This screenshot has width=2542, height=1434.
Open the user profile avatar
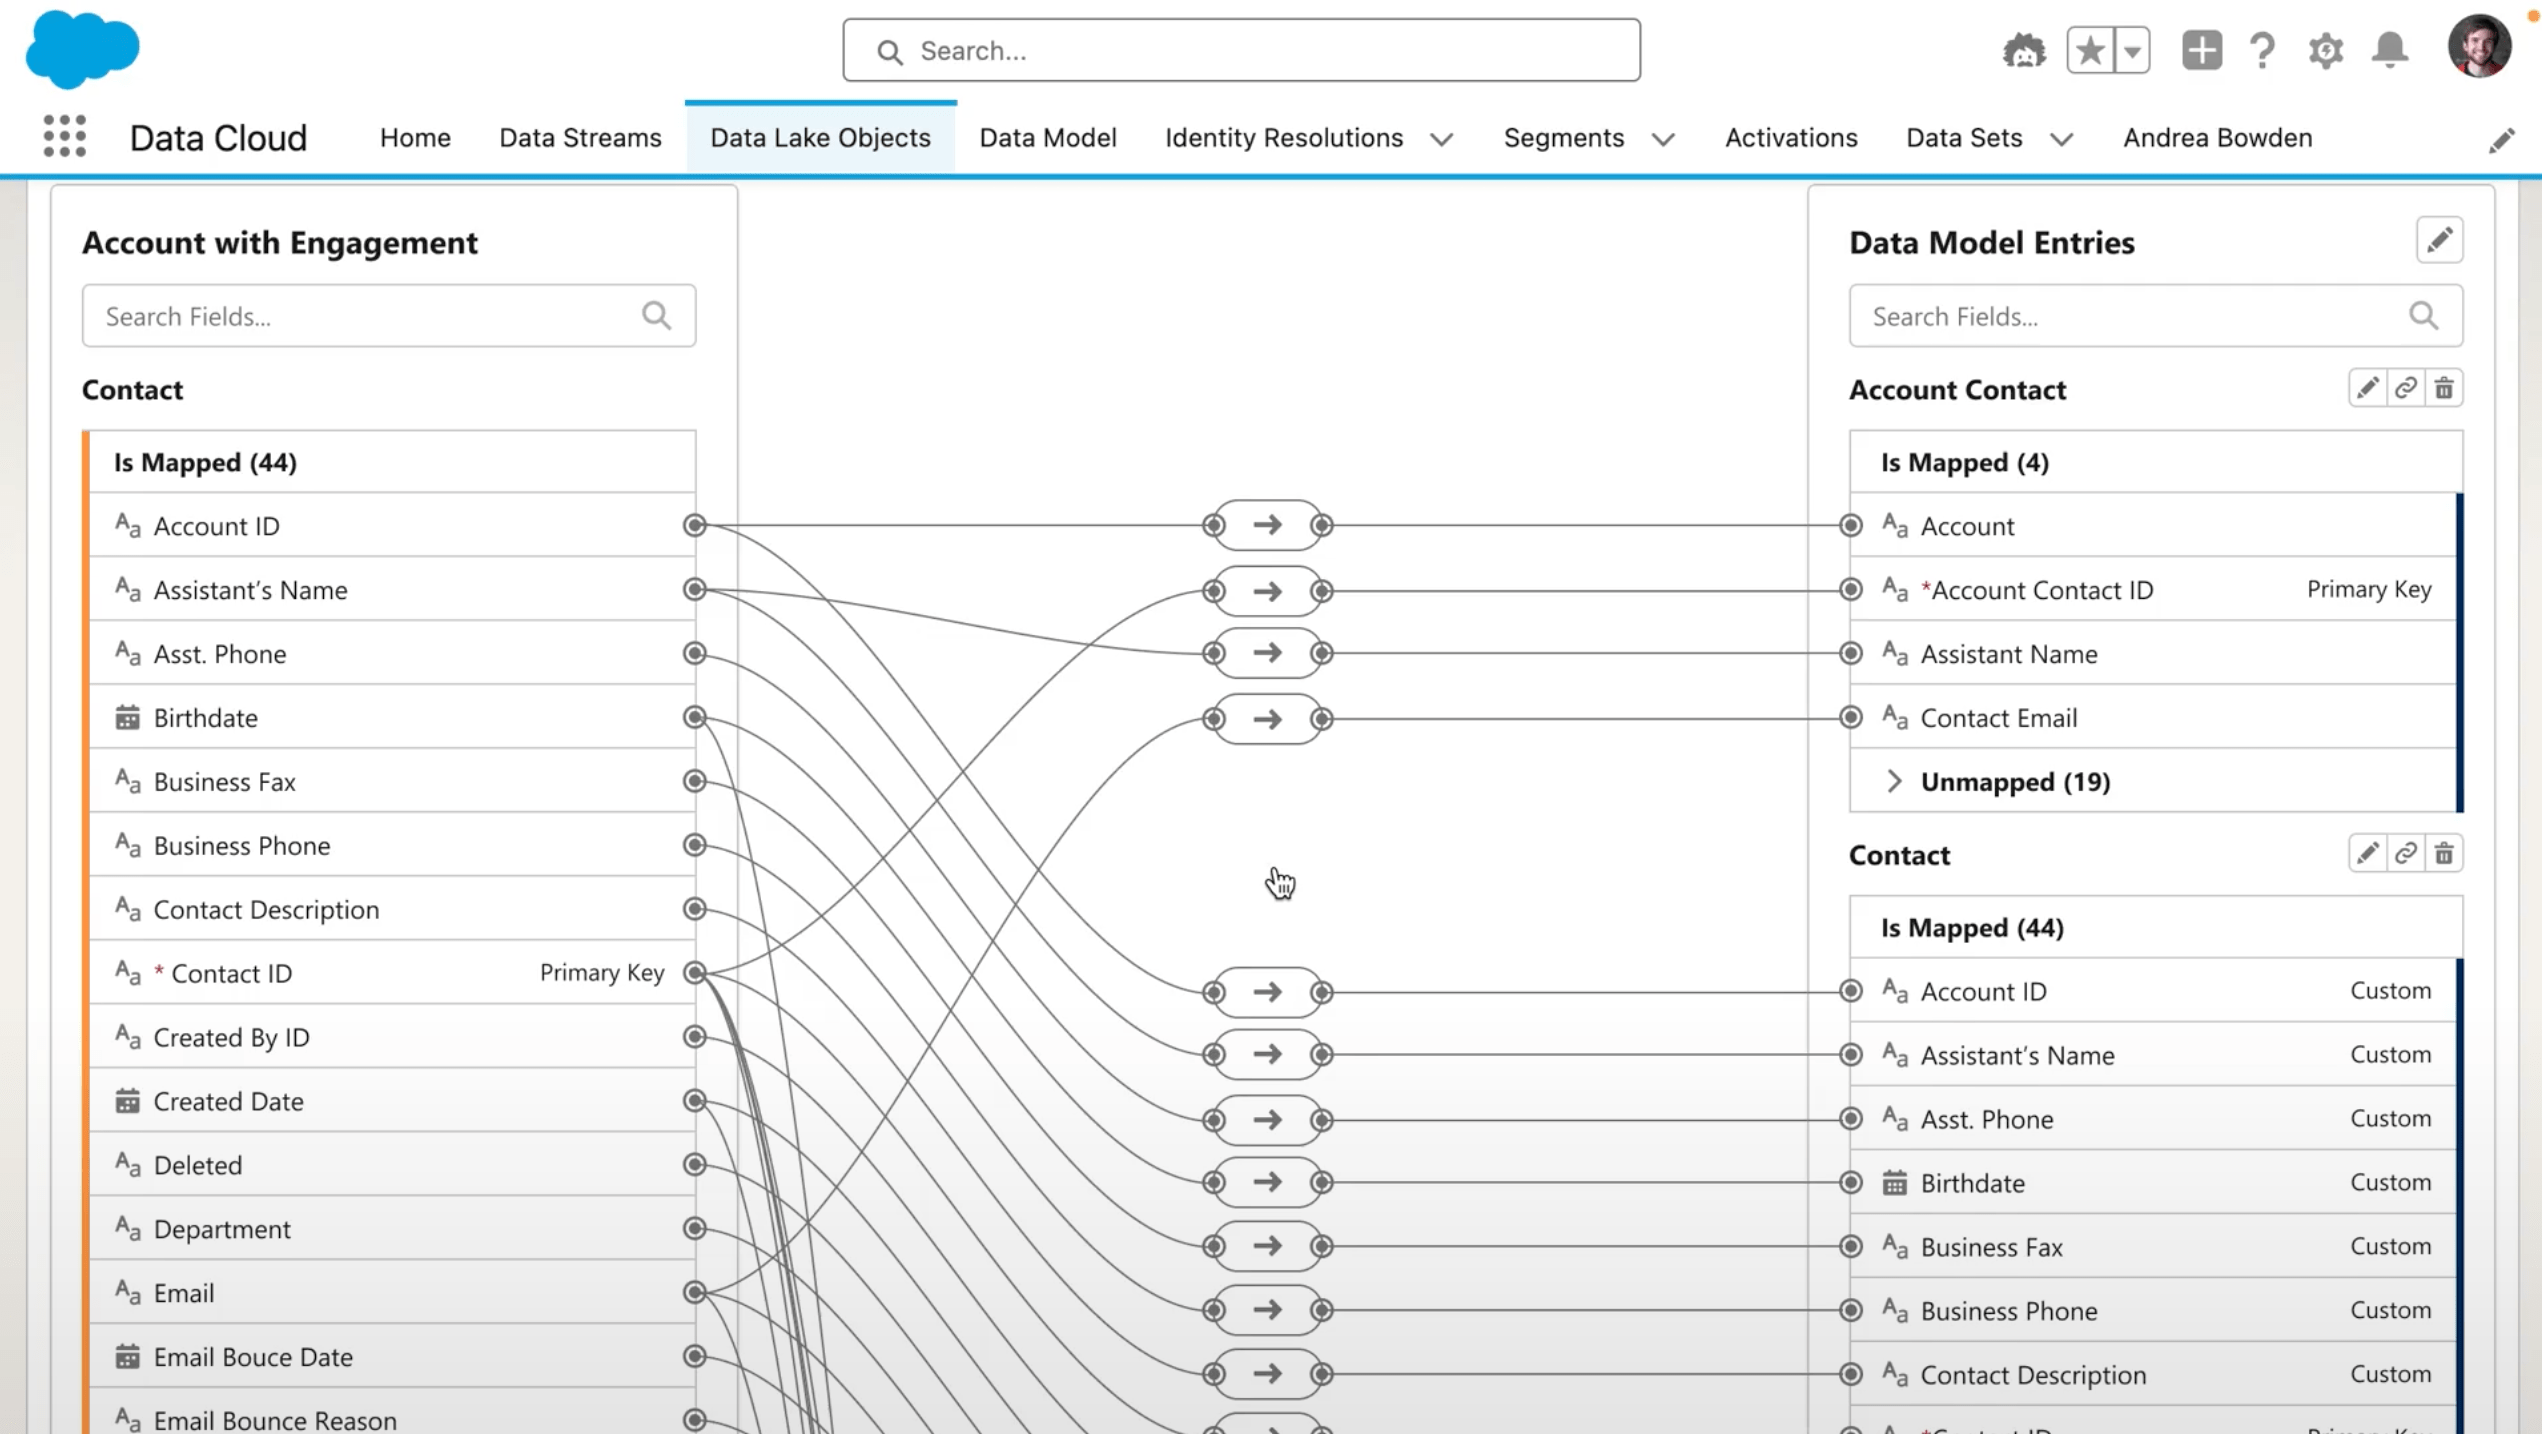(x=2478, y=46)
